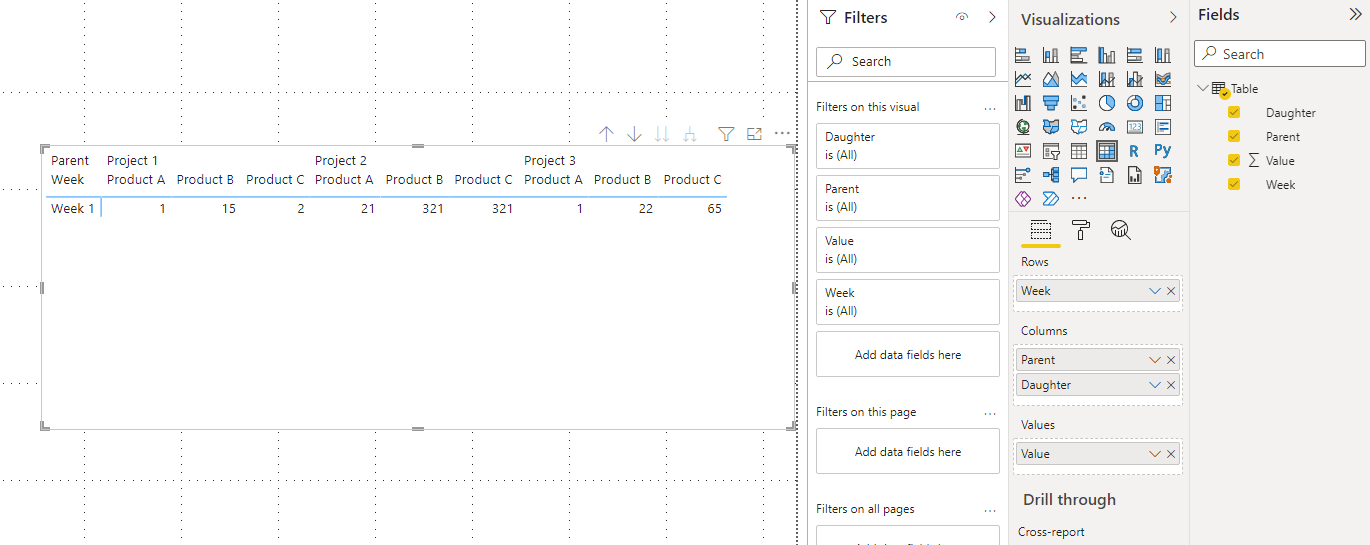Image resolution: width=1370 pixels, height=545 pixels.
Task: Select the area chart visualization
Action: click(x=1051, y=79)
